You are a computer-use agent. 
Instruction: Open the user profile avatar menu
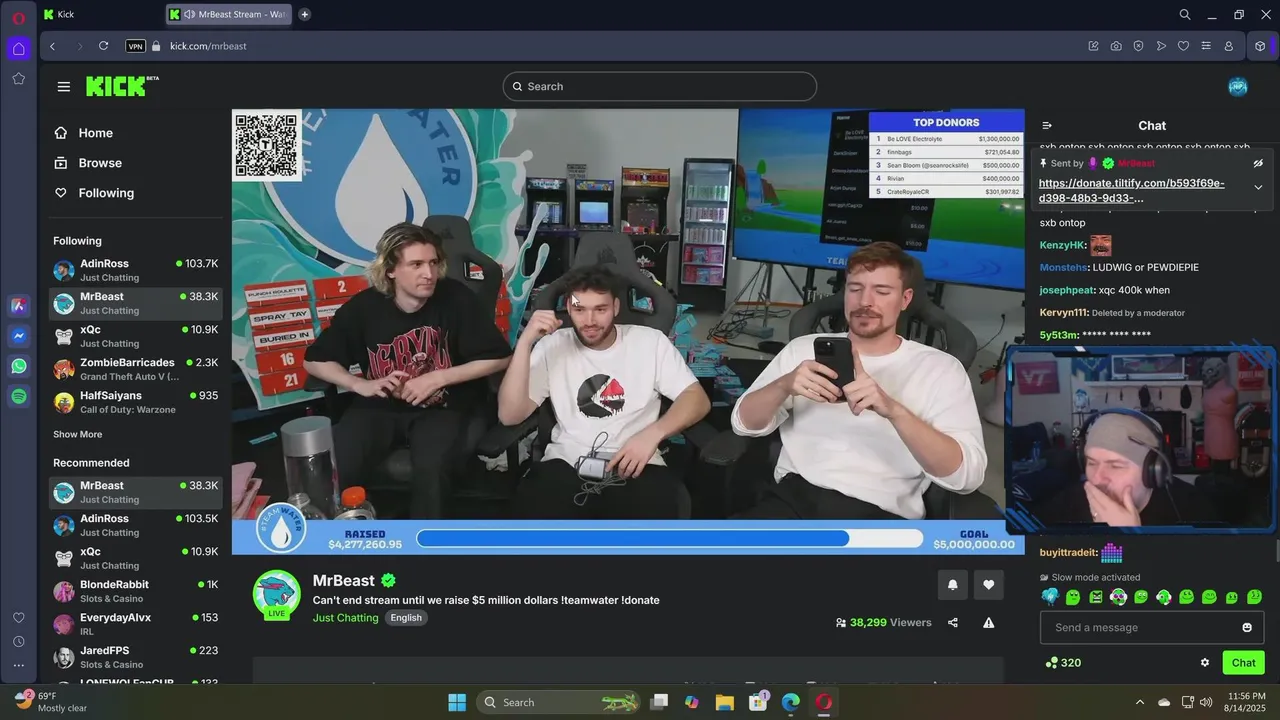coord(1238,87)
